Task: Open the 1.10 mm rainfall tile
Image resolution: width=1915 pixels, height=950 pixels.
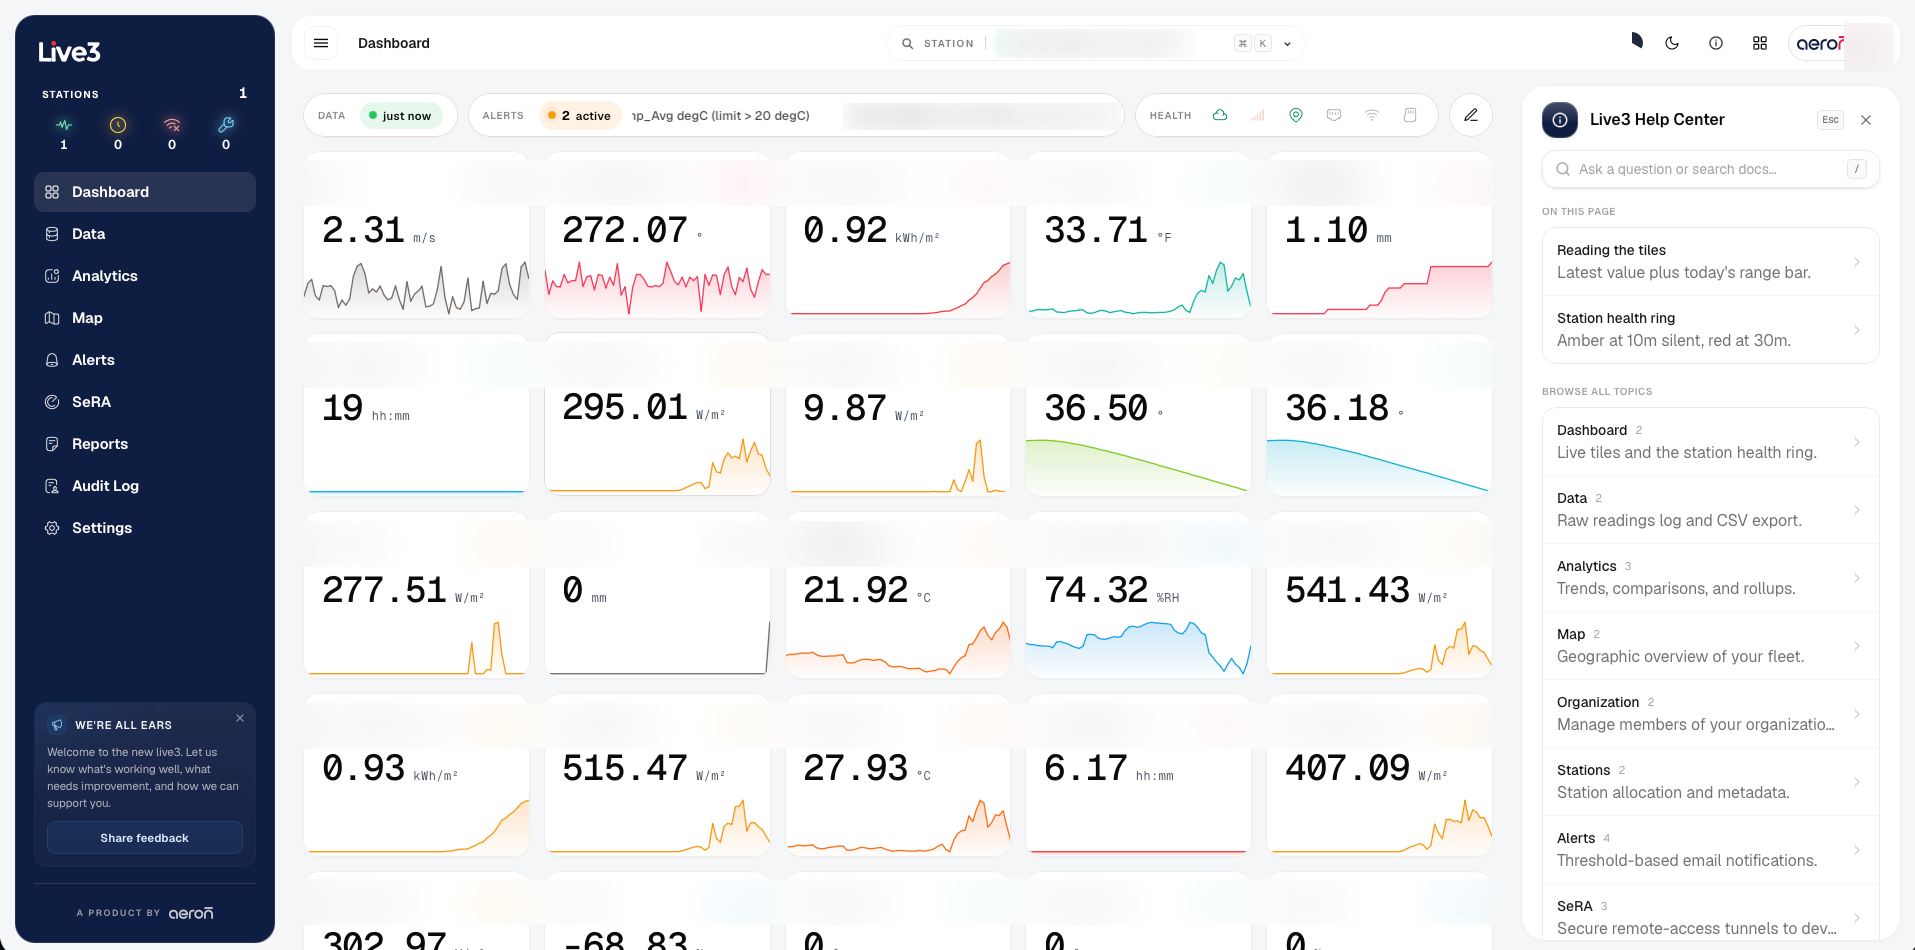Action: click(1380, 236)
